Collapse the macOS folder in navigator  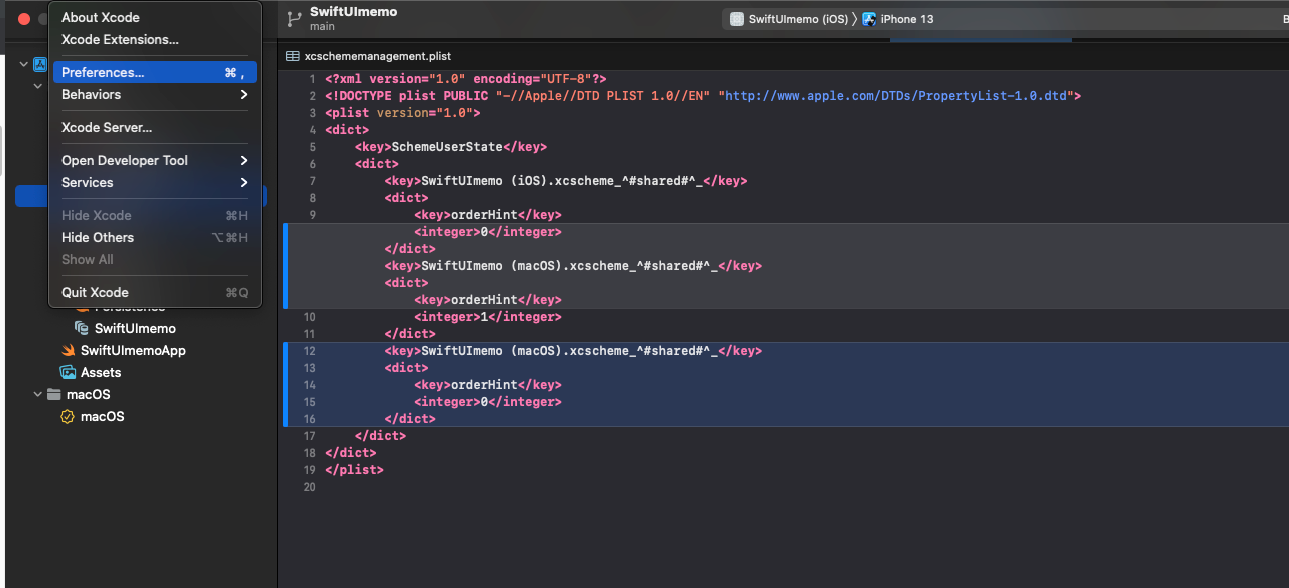(x=38, y=394)
